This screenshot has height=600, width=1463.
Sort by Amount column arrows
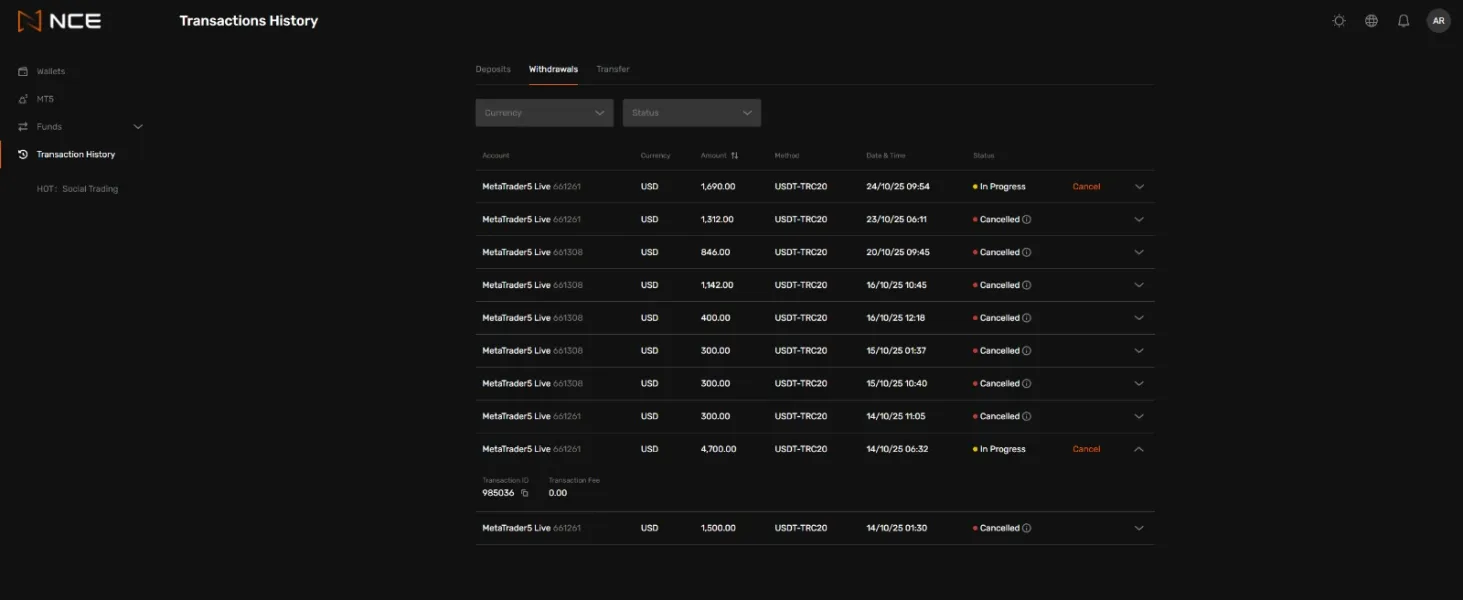tap(735, 156)
